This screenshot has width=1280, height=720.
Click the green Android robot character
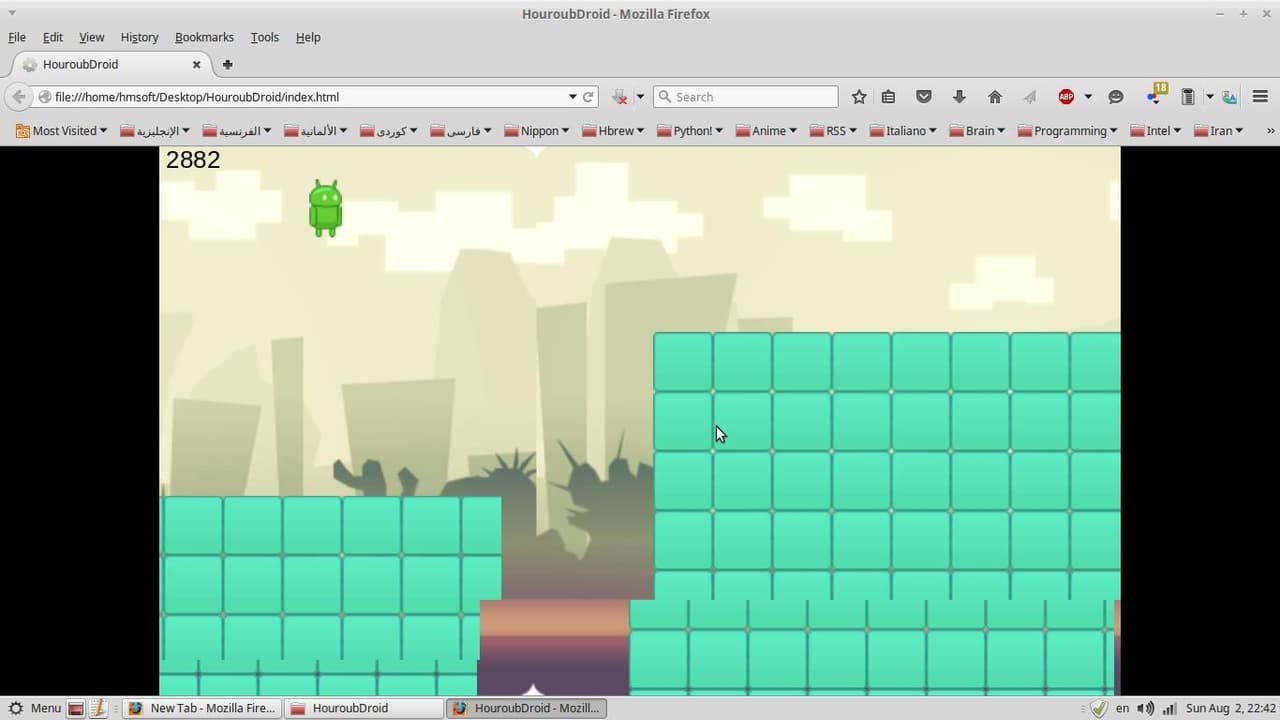(325, 208)
